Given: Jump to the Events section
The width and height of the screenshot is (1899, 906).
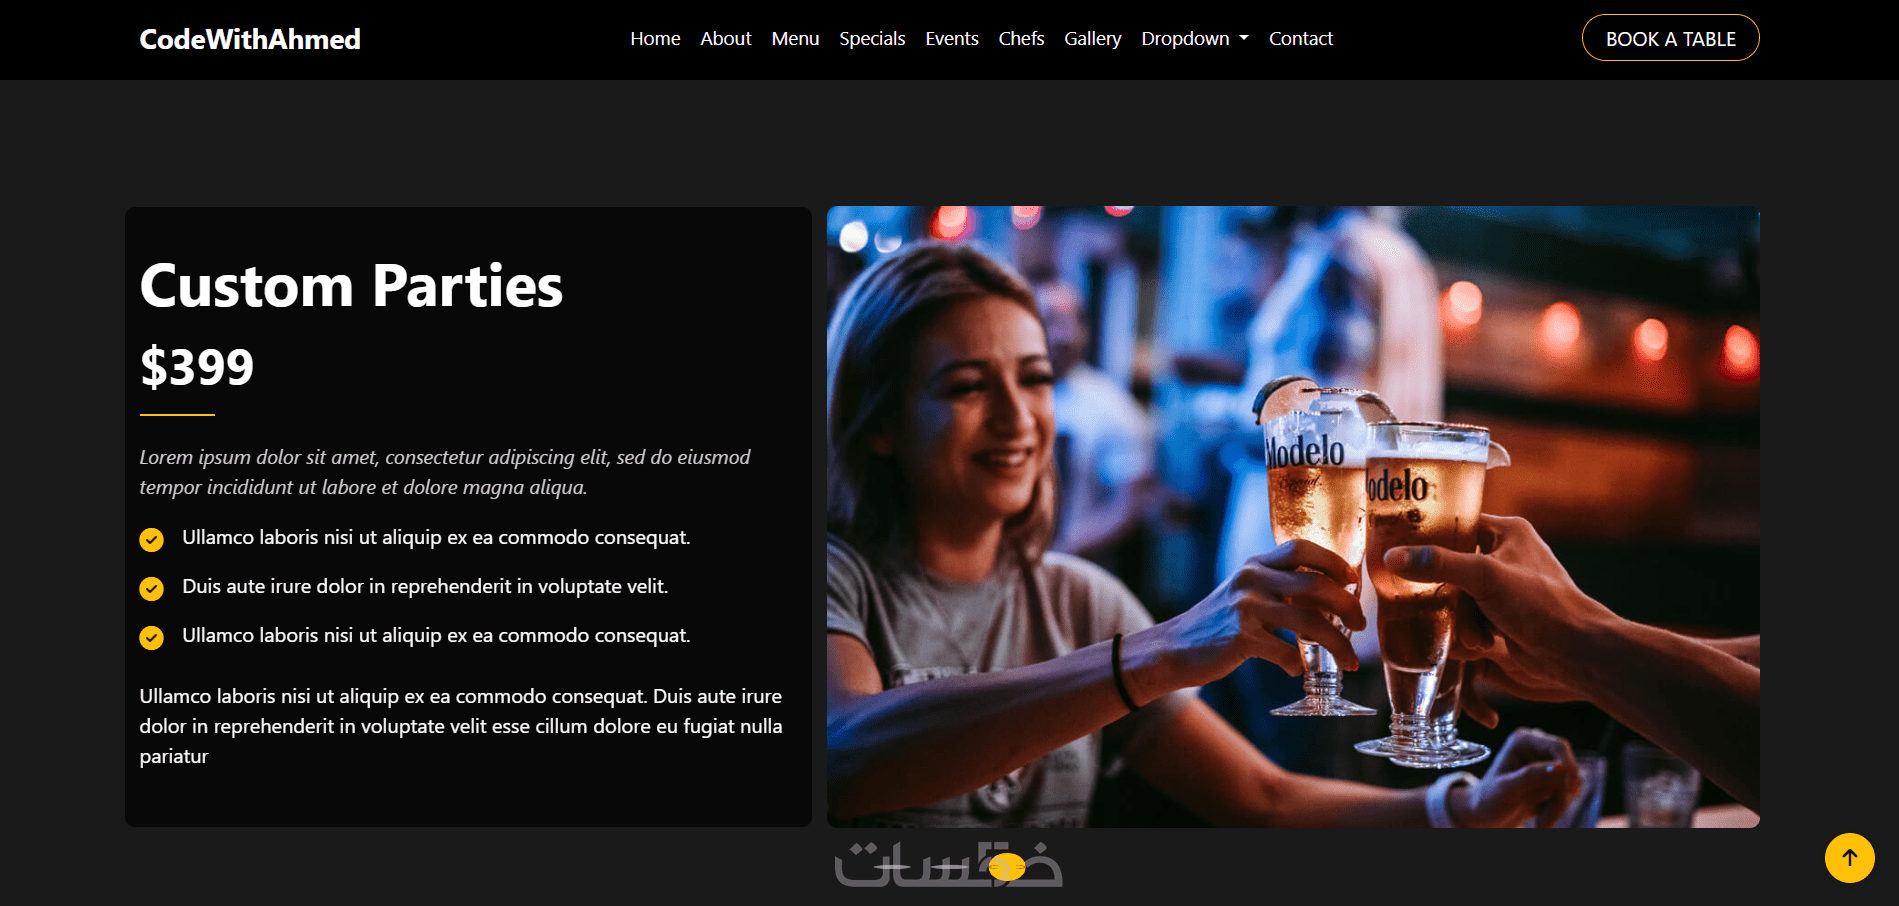Looking at the screenshot, I should coord(952,38).
